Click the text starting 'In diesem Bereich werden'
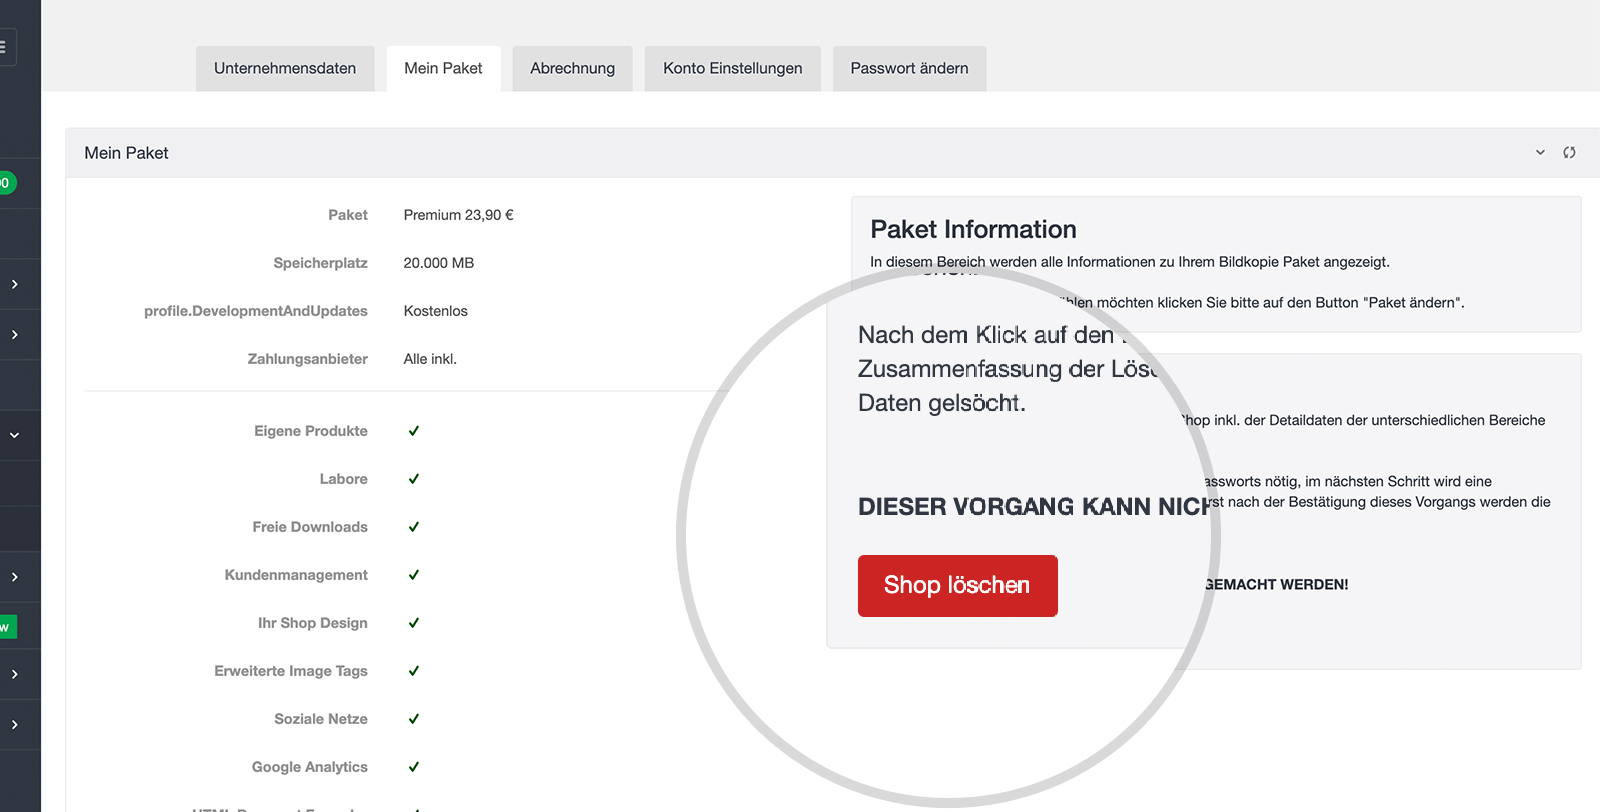This screenshot has width=1600, height=812. click(1130, 262)
